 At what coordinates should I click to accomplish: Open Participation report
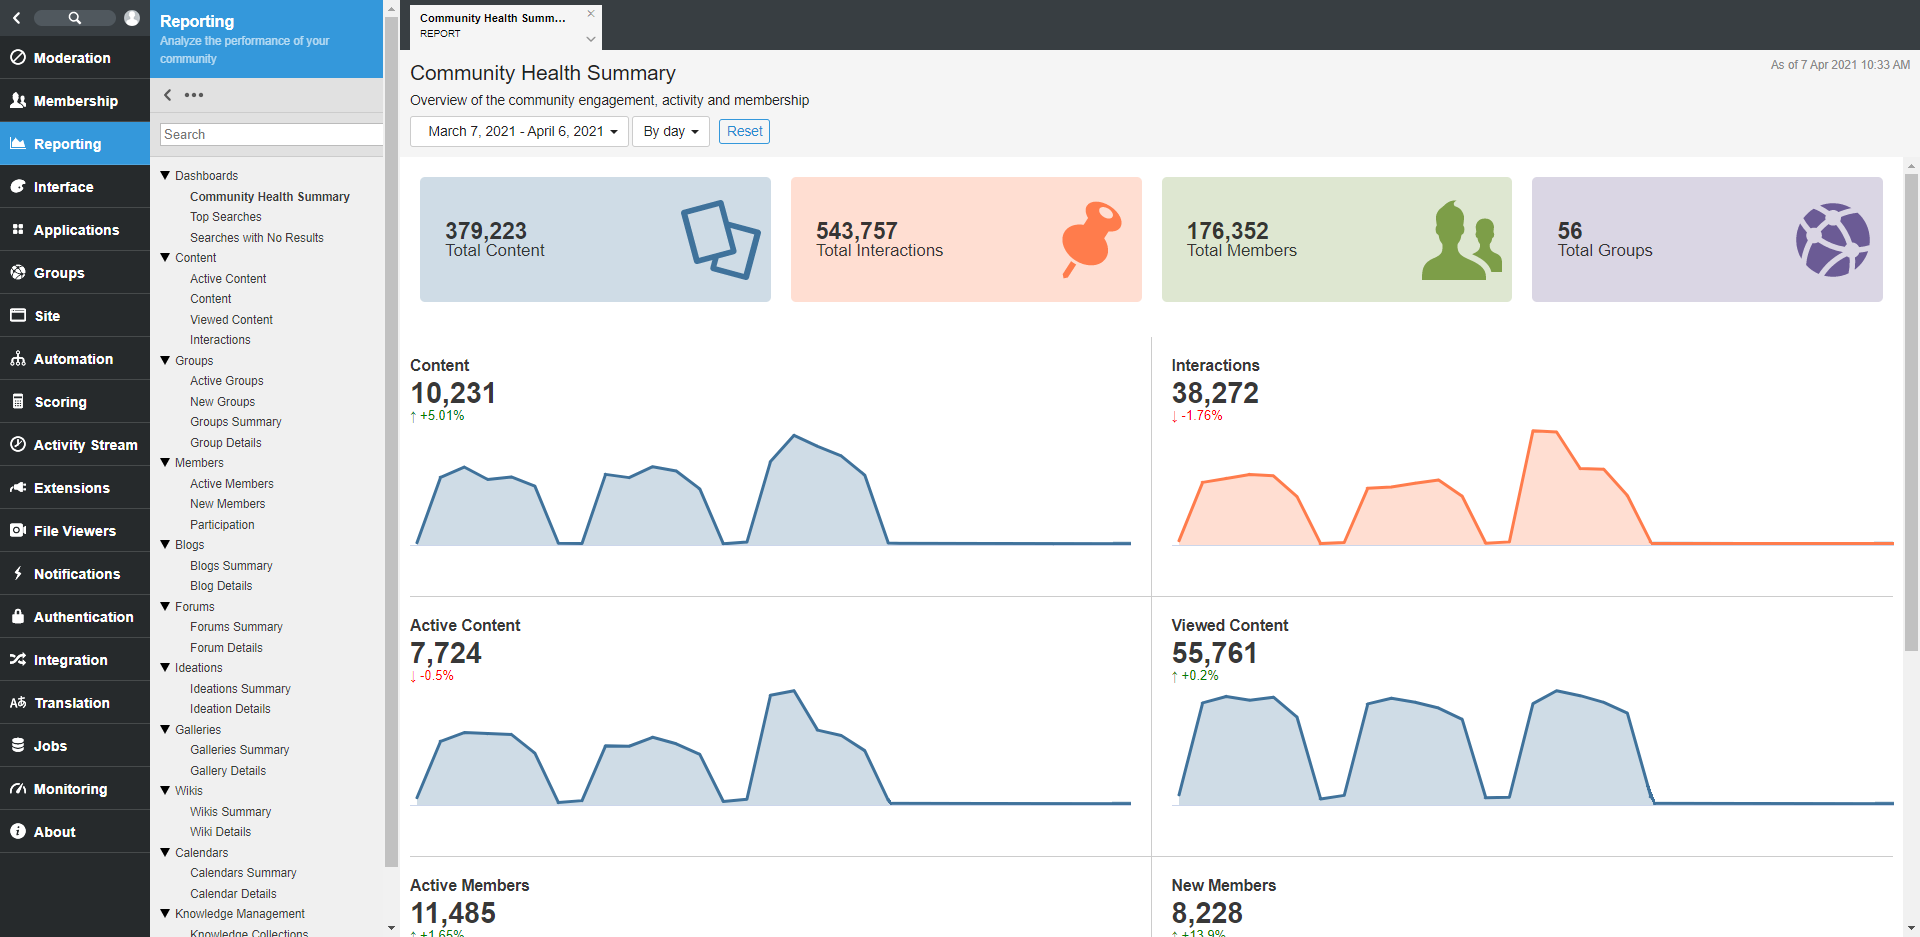[222, 525]
